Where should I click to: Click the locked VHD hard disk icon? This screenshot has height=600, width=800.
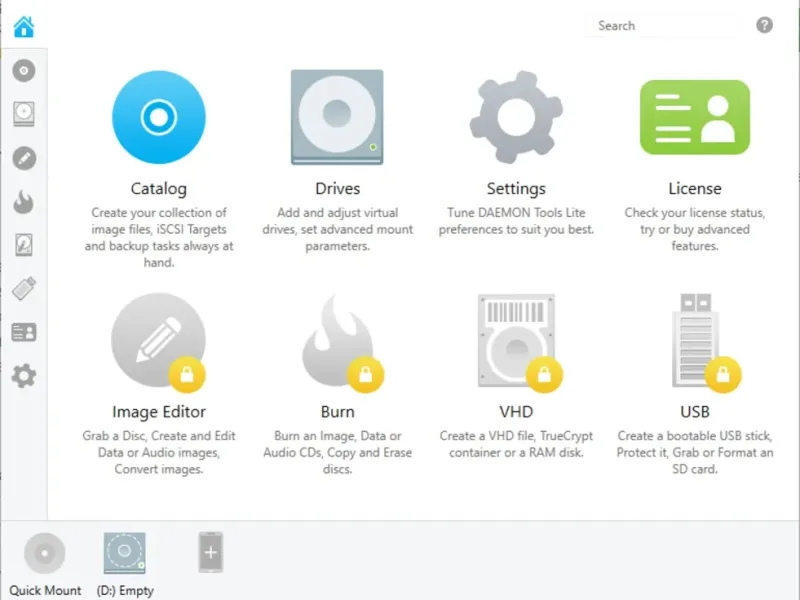[x=518, y=341]
